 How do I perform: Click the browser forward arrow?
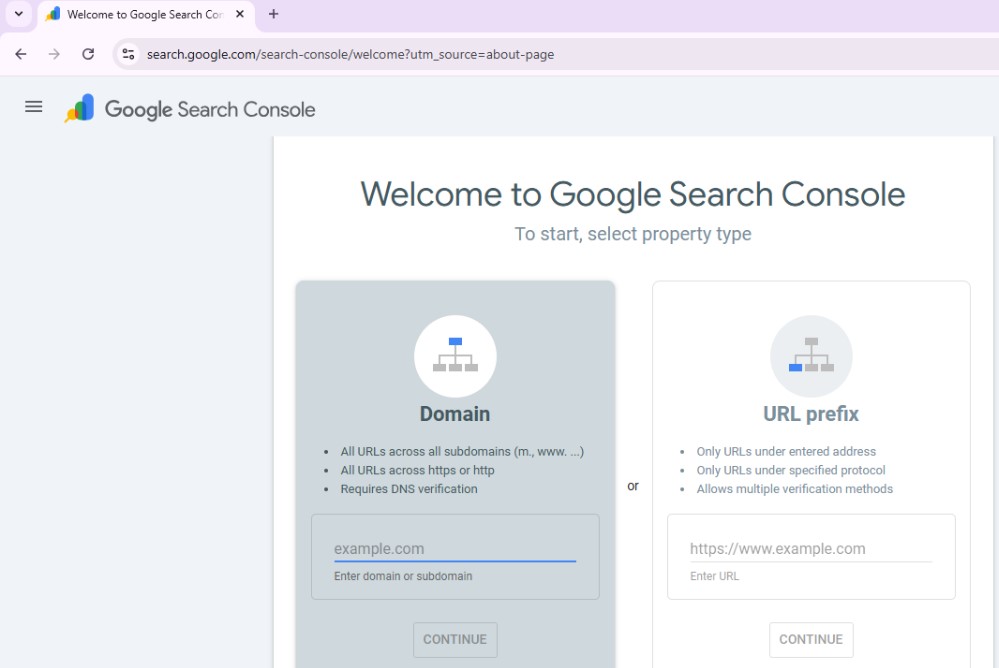54,54
